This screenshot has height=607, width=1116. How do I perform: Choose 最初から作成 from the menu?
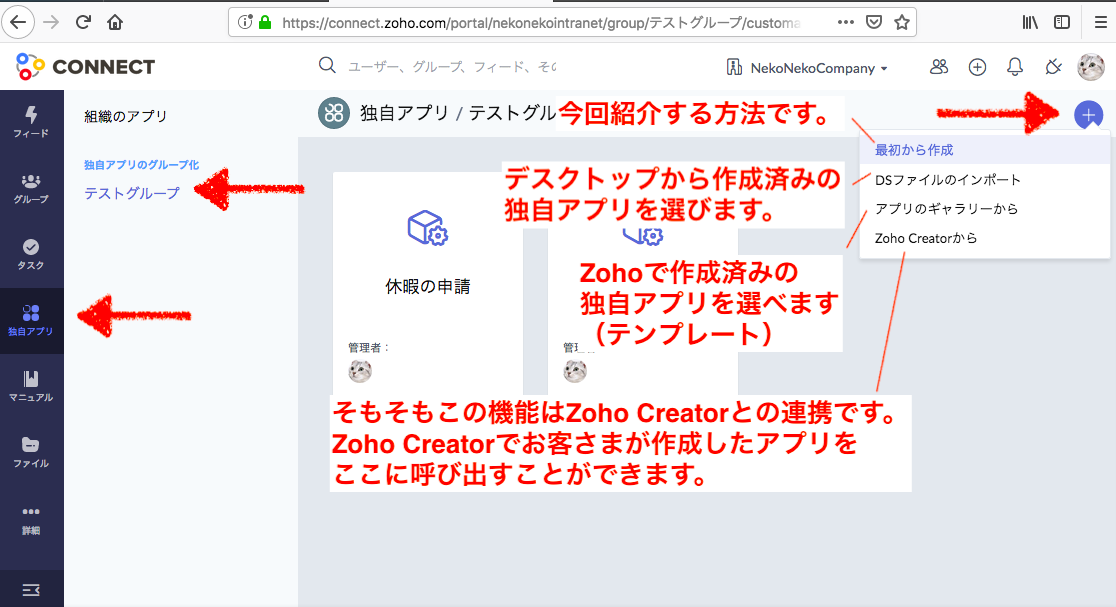pyautogui.click(x=985, y=150)
